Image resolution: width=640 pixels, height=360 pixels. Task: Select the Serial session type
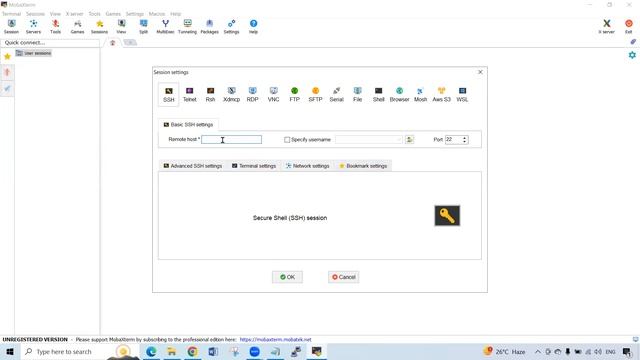tap(336, 94)
